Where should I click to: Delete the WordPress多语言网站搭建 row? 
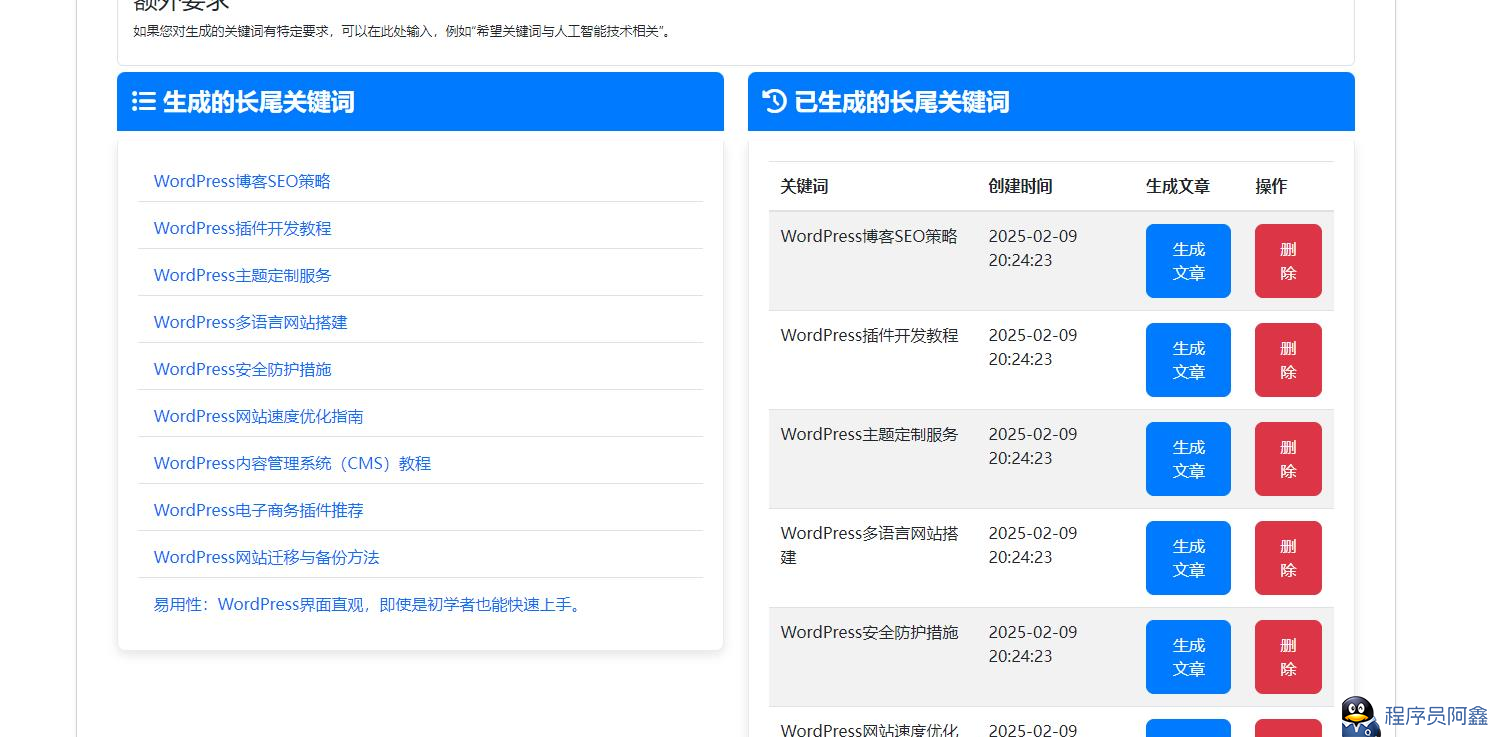click(1288, 558)
